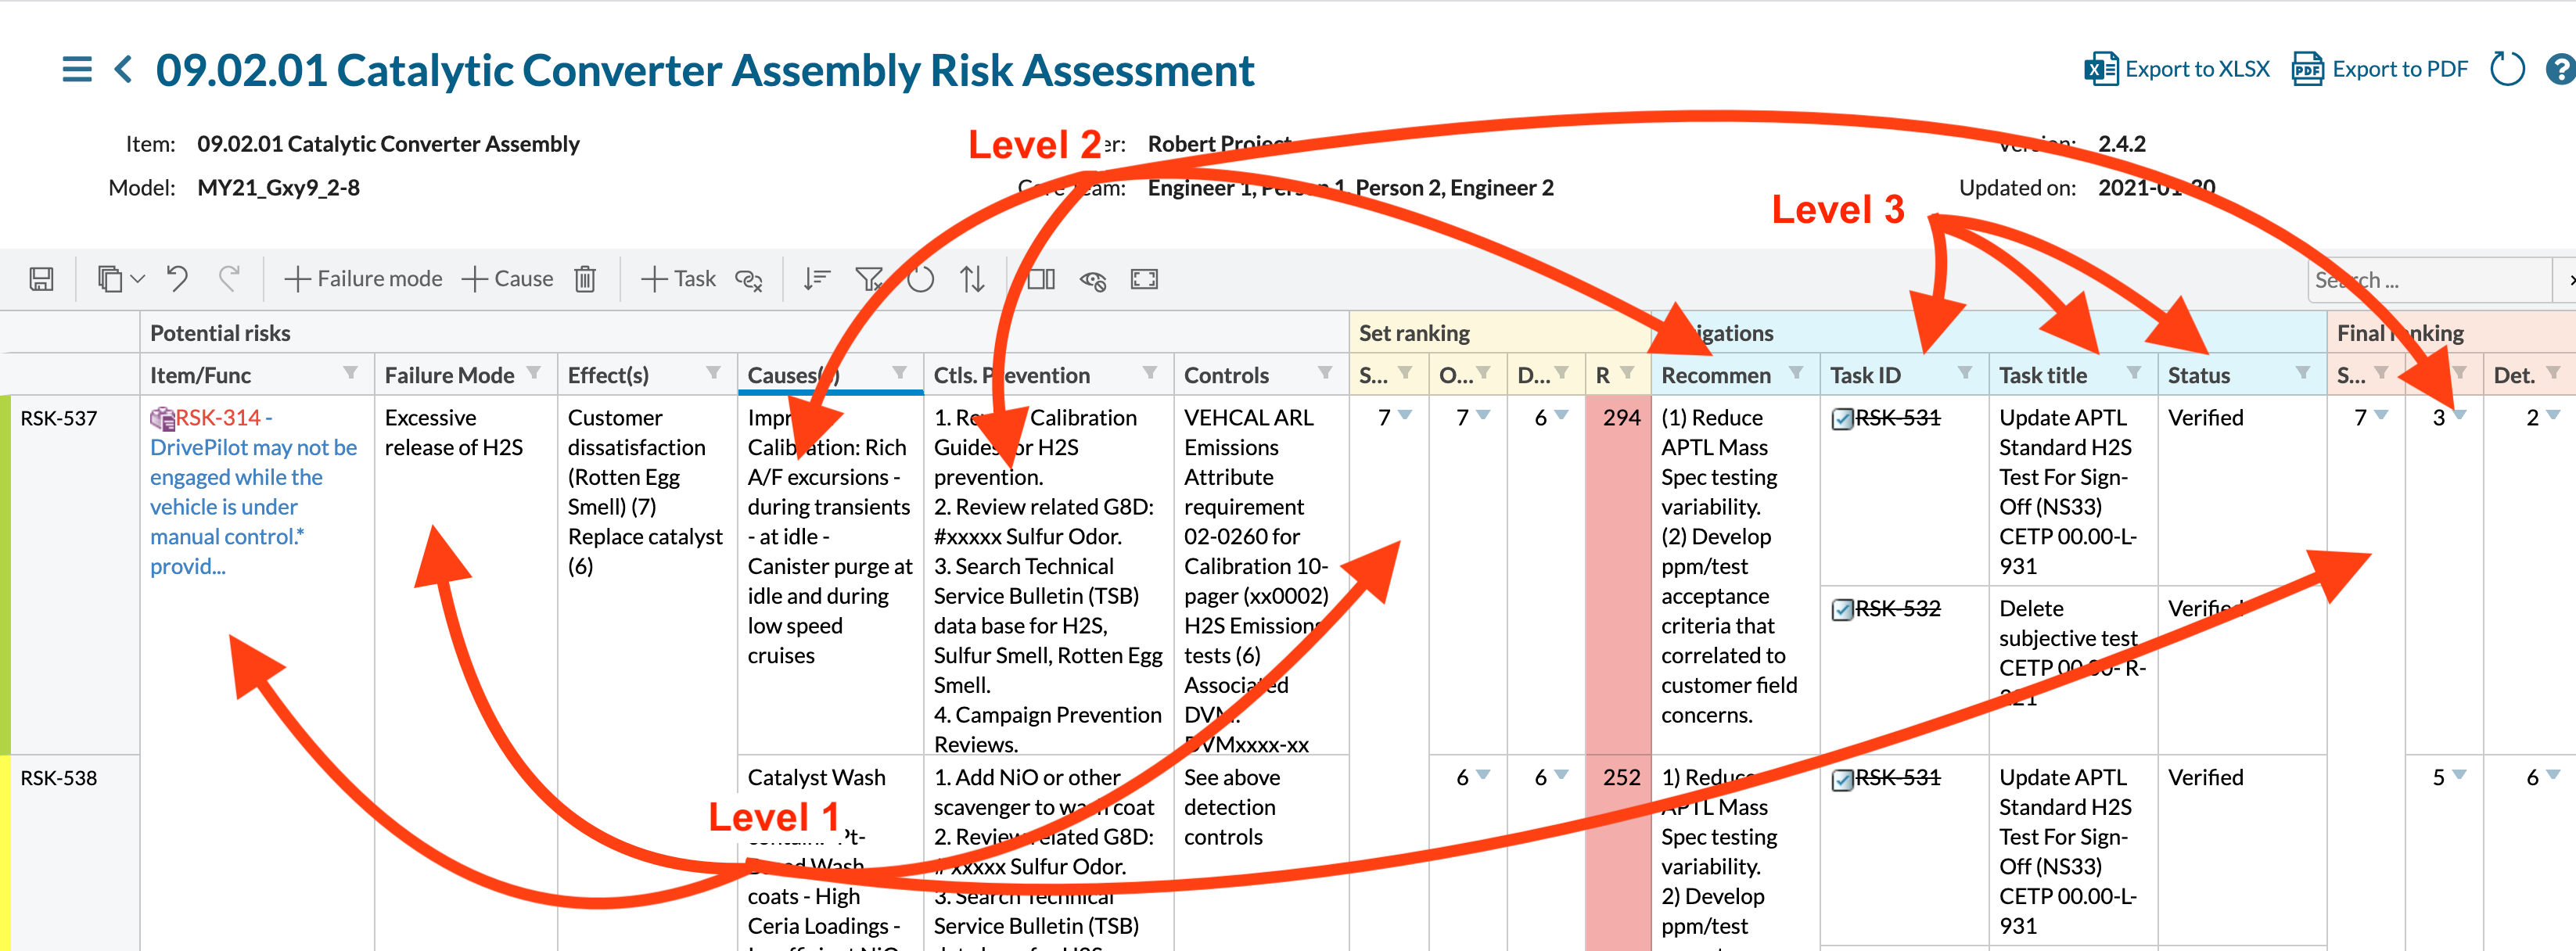
Task: Click the unlink task icon
Action: coord(748,279)
